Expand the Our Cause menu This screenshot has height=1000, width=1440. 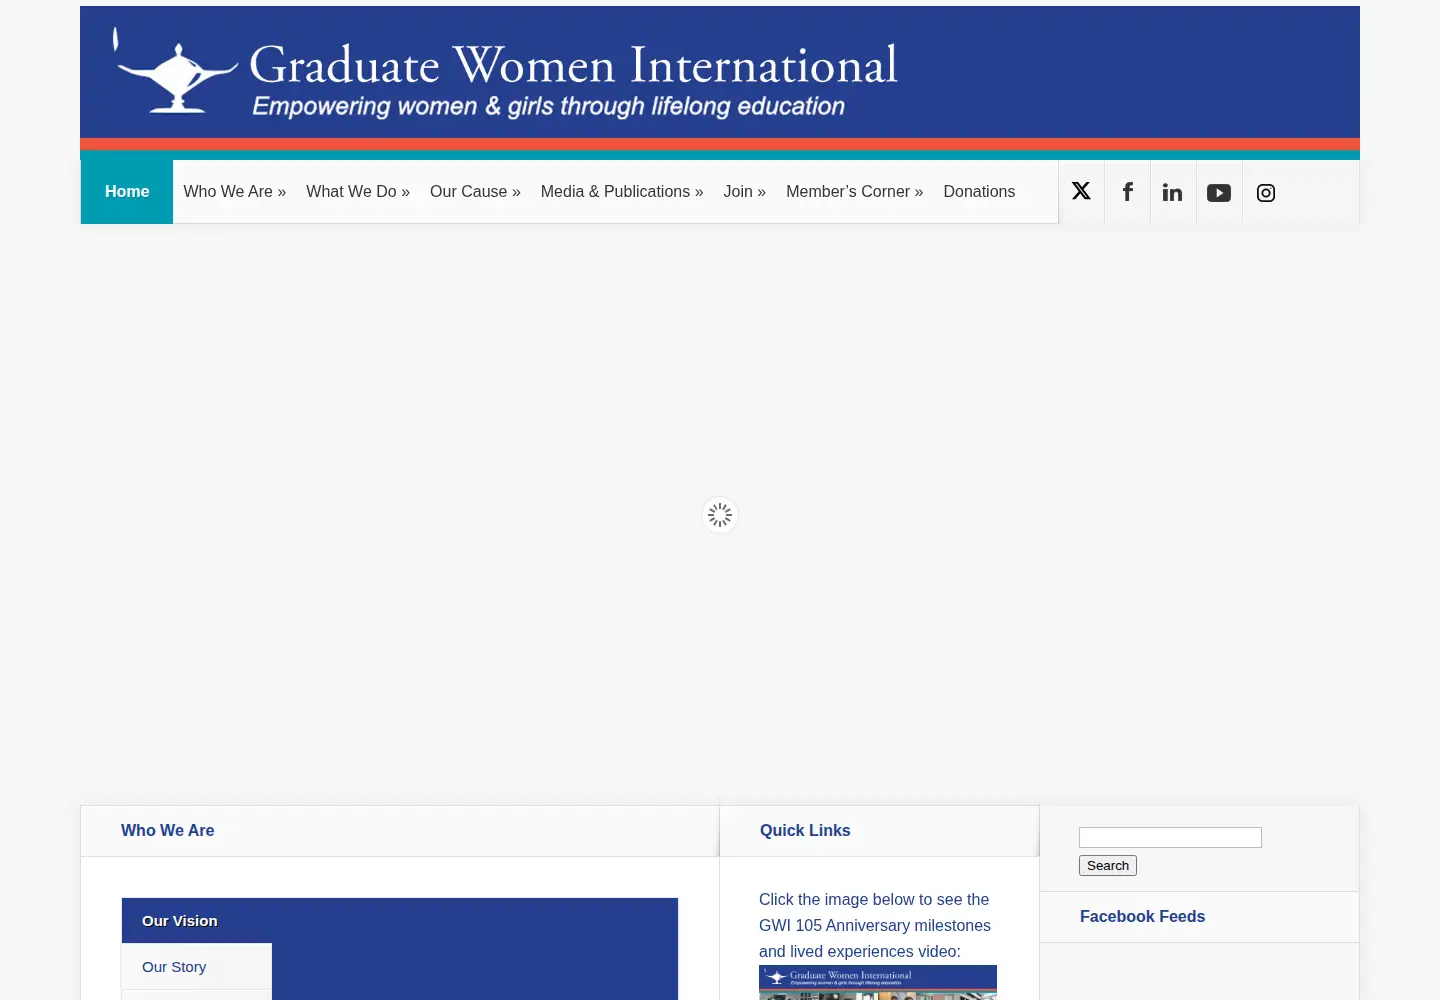click(x=475, y=192)
